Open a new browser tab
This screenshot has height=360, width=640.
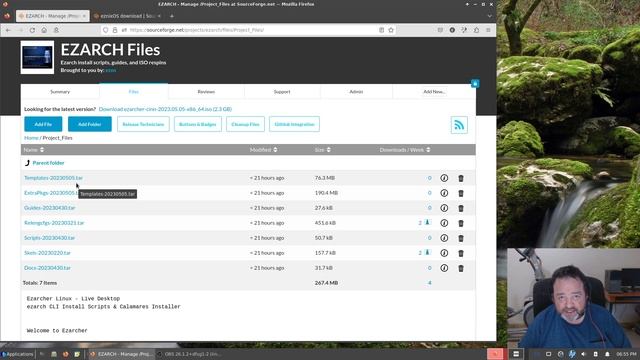[172, 16]
